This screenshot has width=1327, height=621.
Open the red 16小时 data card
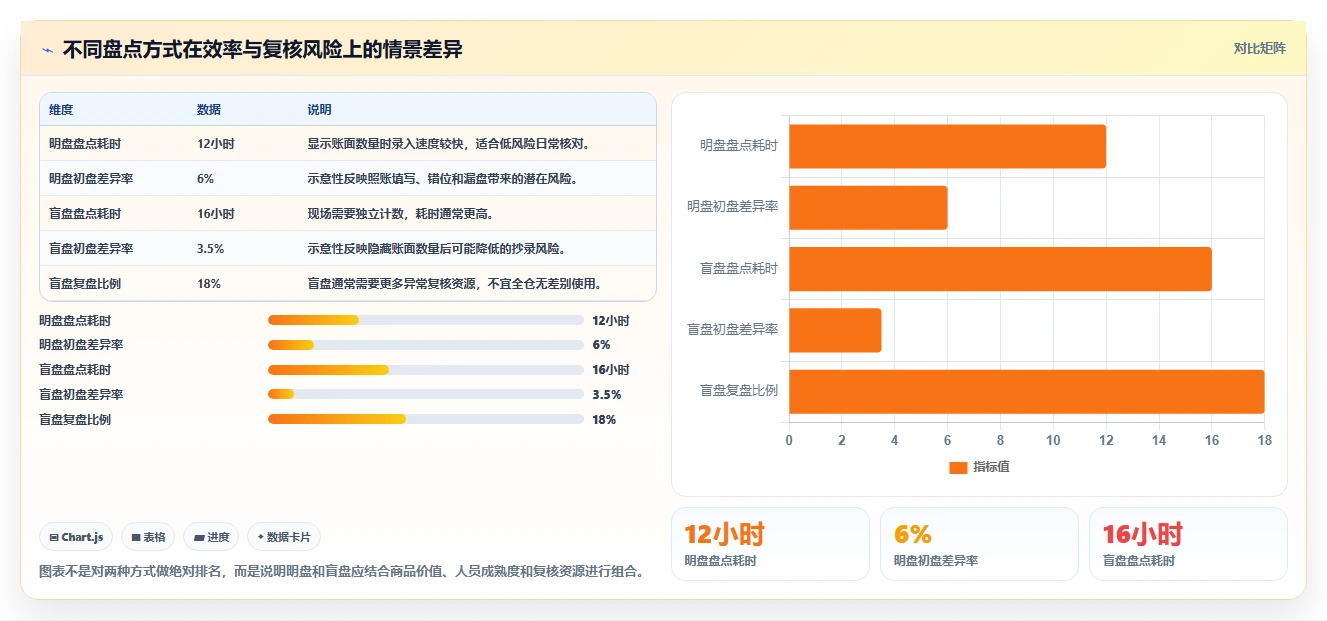tap(1188, 544)
